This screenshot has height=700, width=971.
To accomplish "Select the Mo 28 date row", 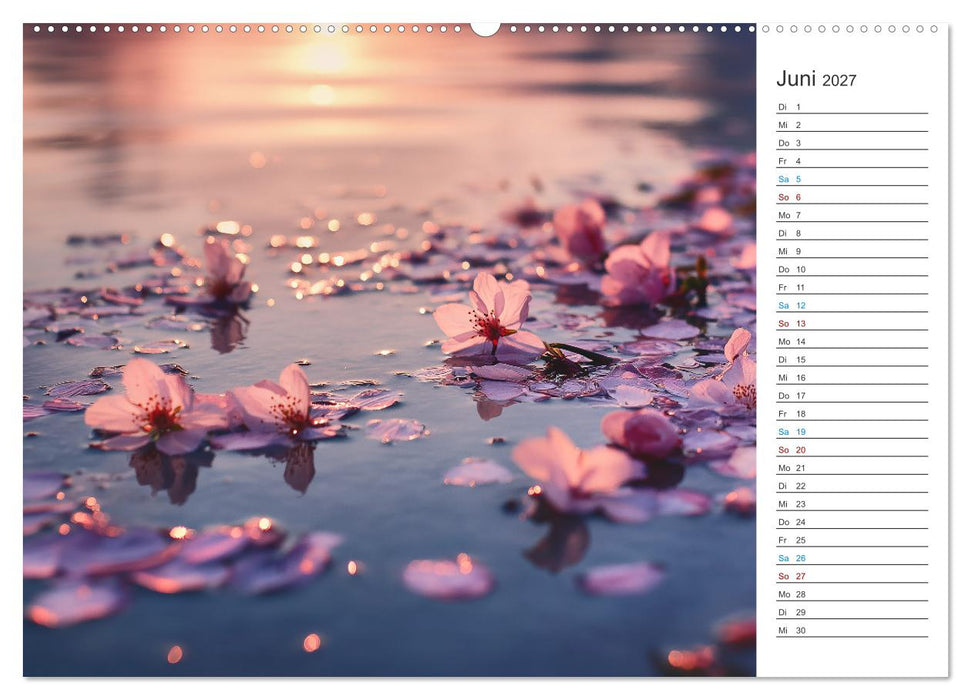I will pos(852,593).
